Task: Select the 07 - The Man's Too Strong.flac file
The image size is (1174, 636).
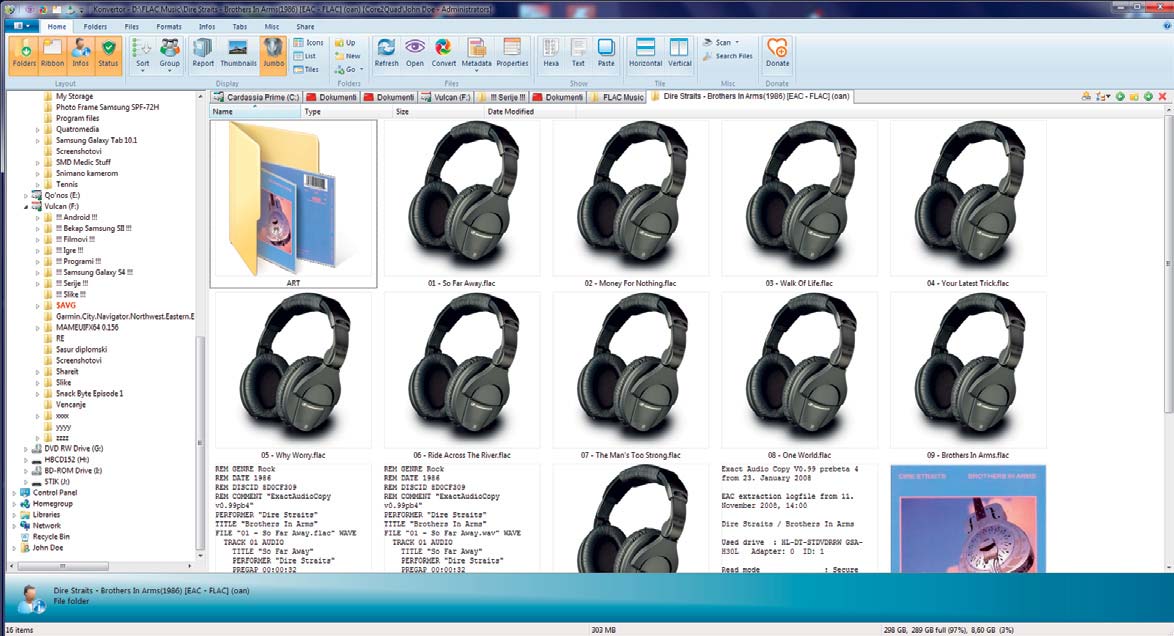Action: click(x=630, y=375)
